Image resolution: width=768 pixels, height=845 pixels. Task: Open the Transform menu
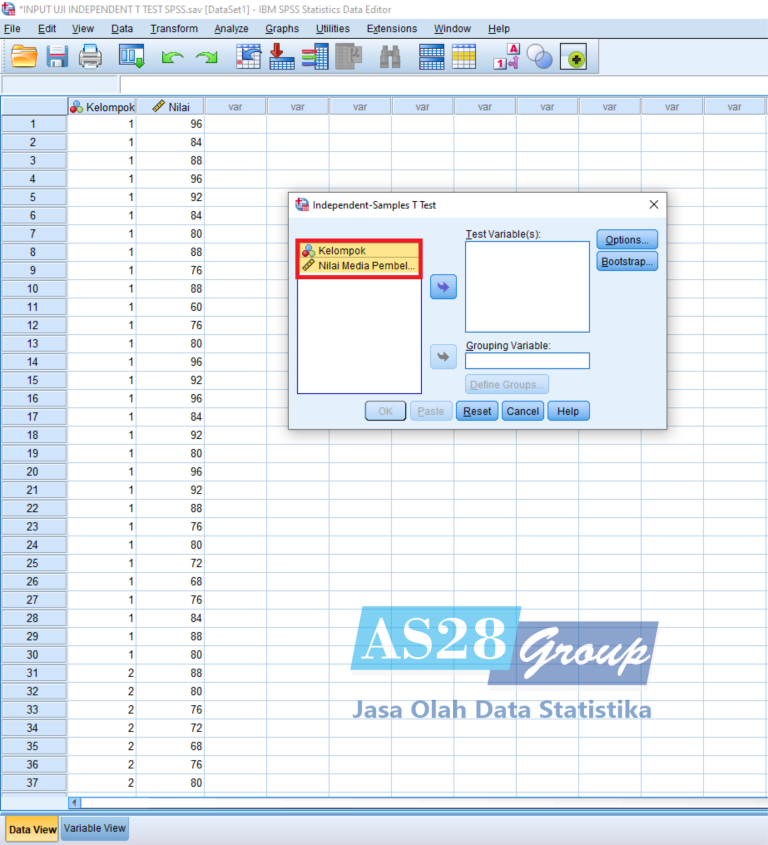(x=174, y=29)
